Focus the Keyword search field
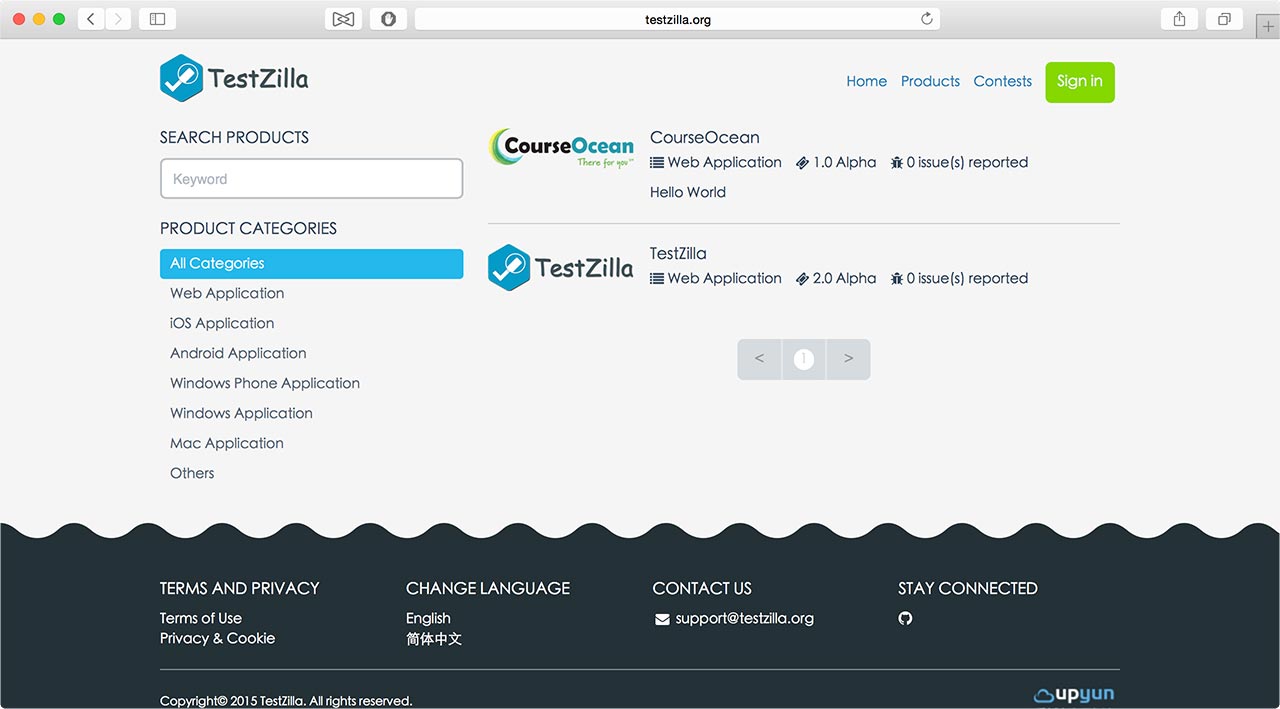The height and width of the screenshot is (709, 1280). [311, 179]
